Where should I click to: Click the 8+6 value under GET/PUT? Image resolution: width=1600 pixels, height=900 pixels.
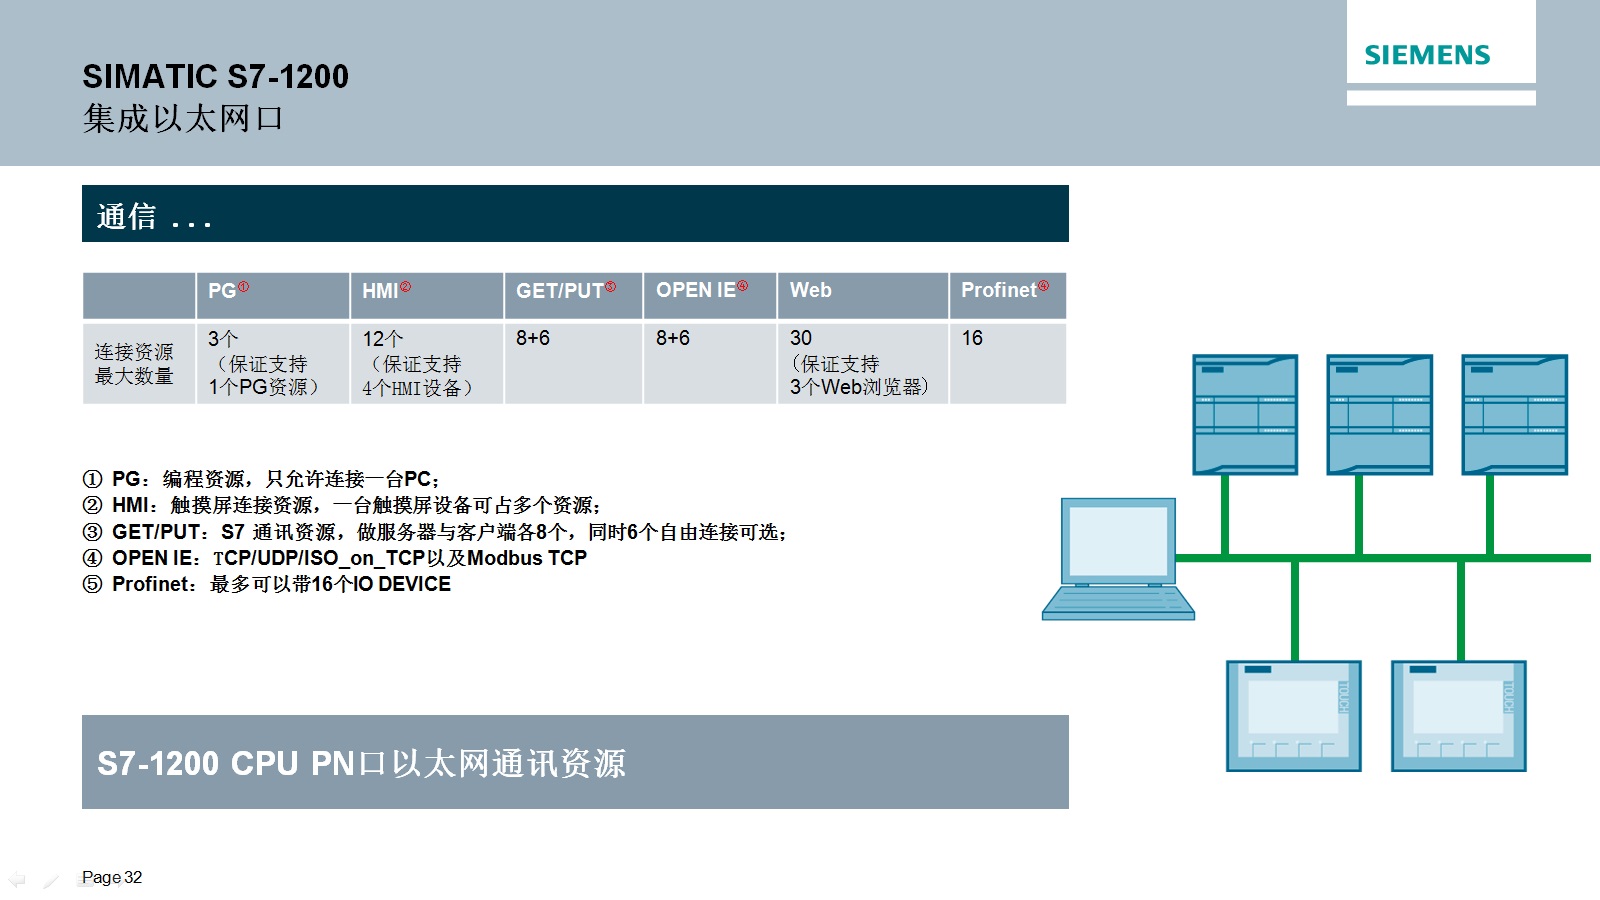533,338
